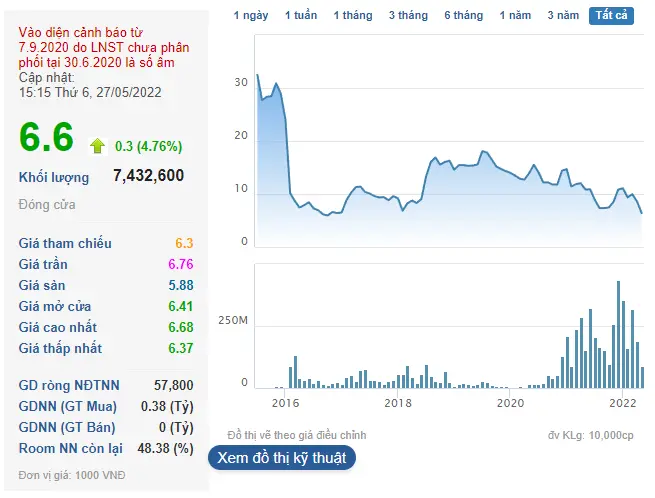655x498 pixels.
Task: Click the current price 6.6
Action: (46, 138)
